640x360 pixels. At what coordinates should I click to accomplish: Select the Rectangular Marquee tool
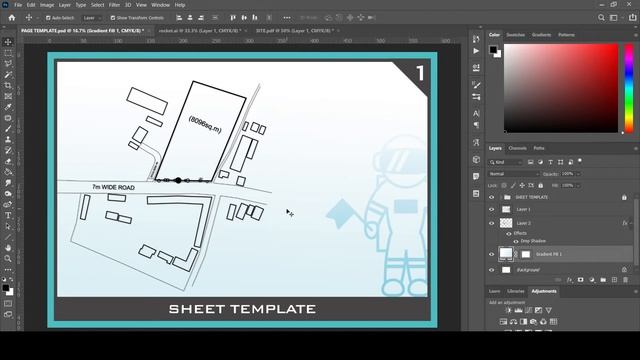click(x=8, y=53)
